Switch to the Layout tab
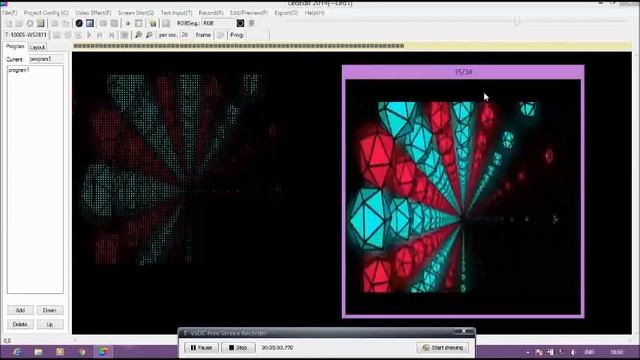The image size is (640, 360). 37,47
